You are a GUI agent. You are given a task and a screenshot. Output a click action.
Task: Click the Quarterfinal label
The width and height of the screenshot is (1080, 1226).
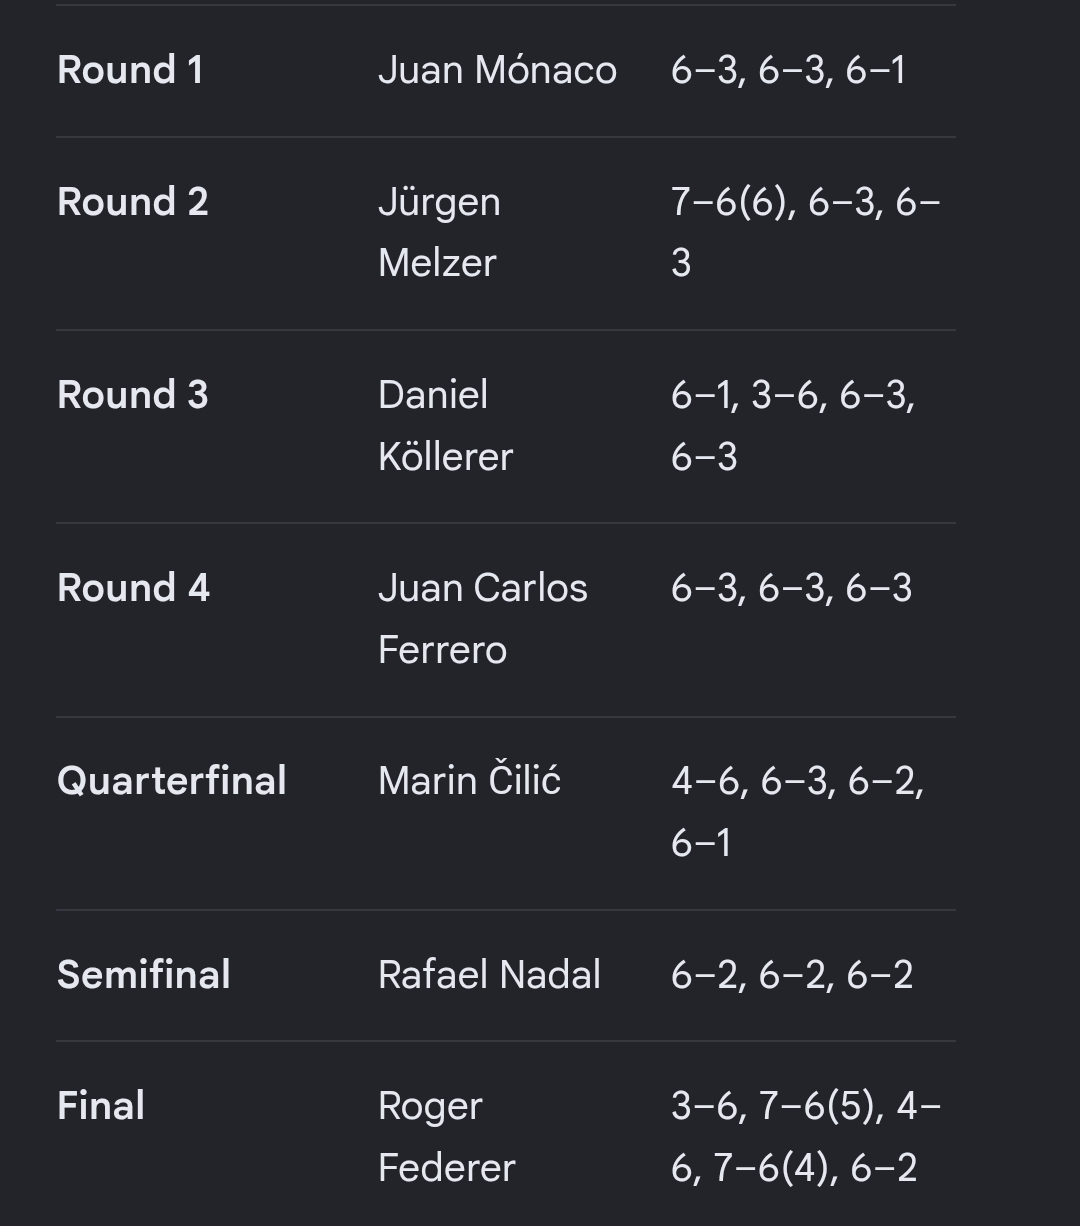(x=171, y=781)
